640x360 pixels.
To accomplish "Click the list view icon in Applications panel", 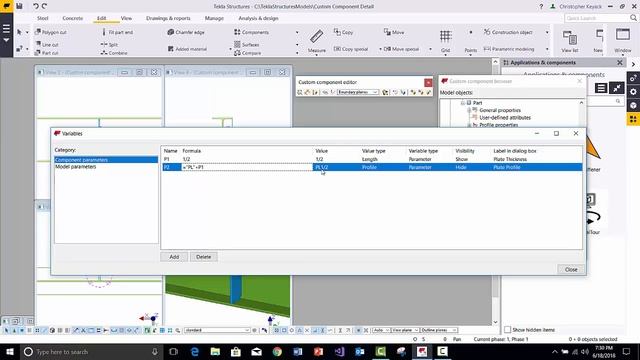I will click(601, 88).
